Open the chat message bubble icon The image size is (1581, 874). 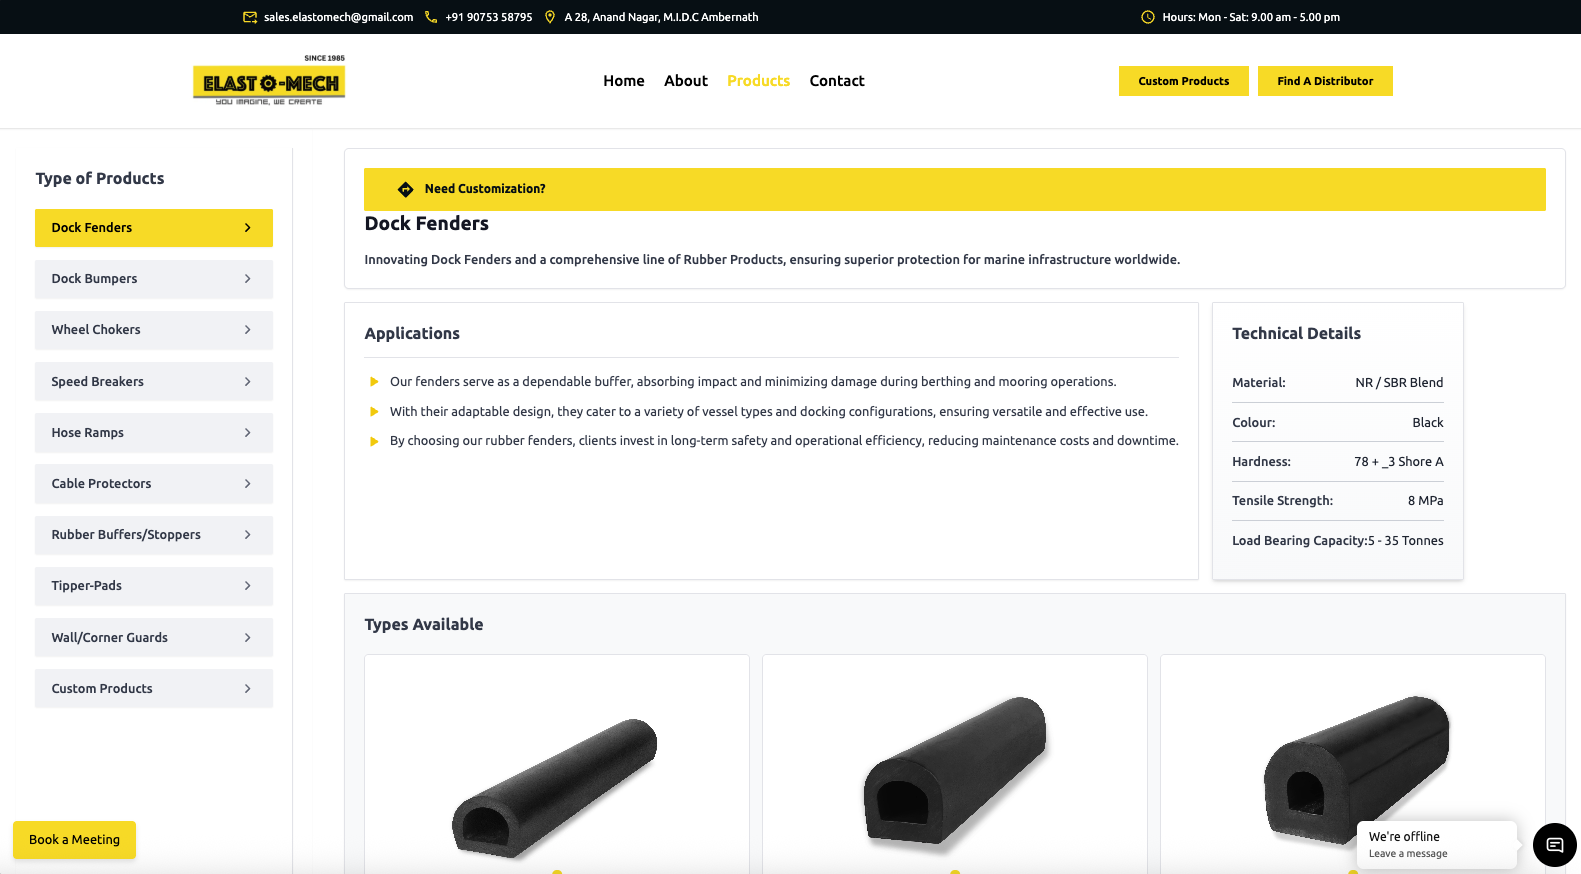1555,845
